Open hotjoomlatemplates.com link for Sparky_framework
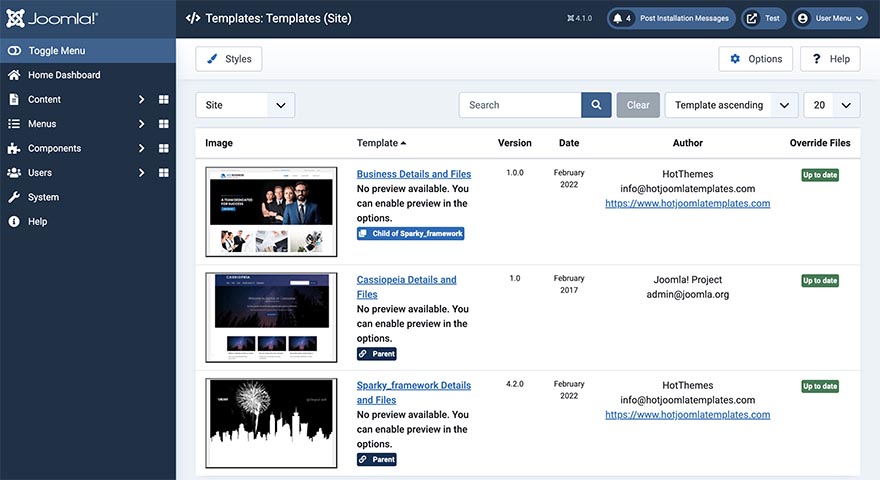Viewport: 880px width, 480px height. click(x=688, y=415)
